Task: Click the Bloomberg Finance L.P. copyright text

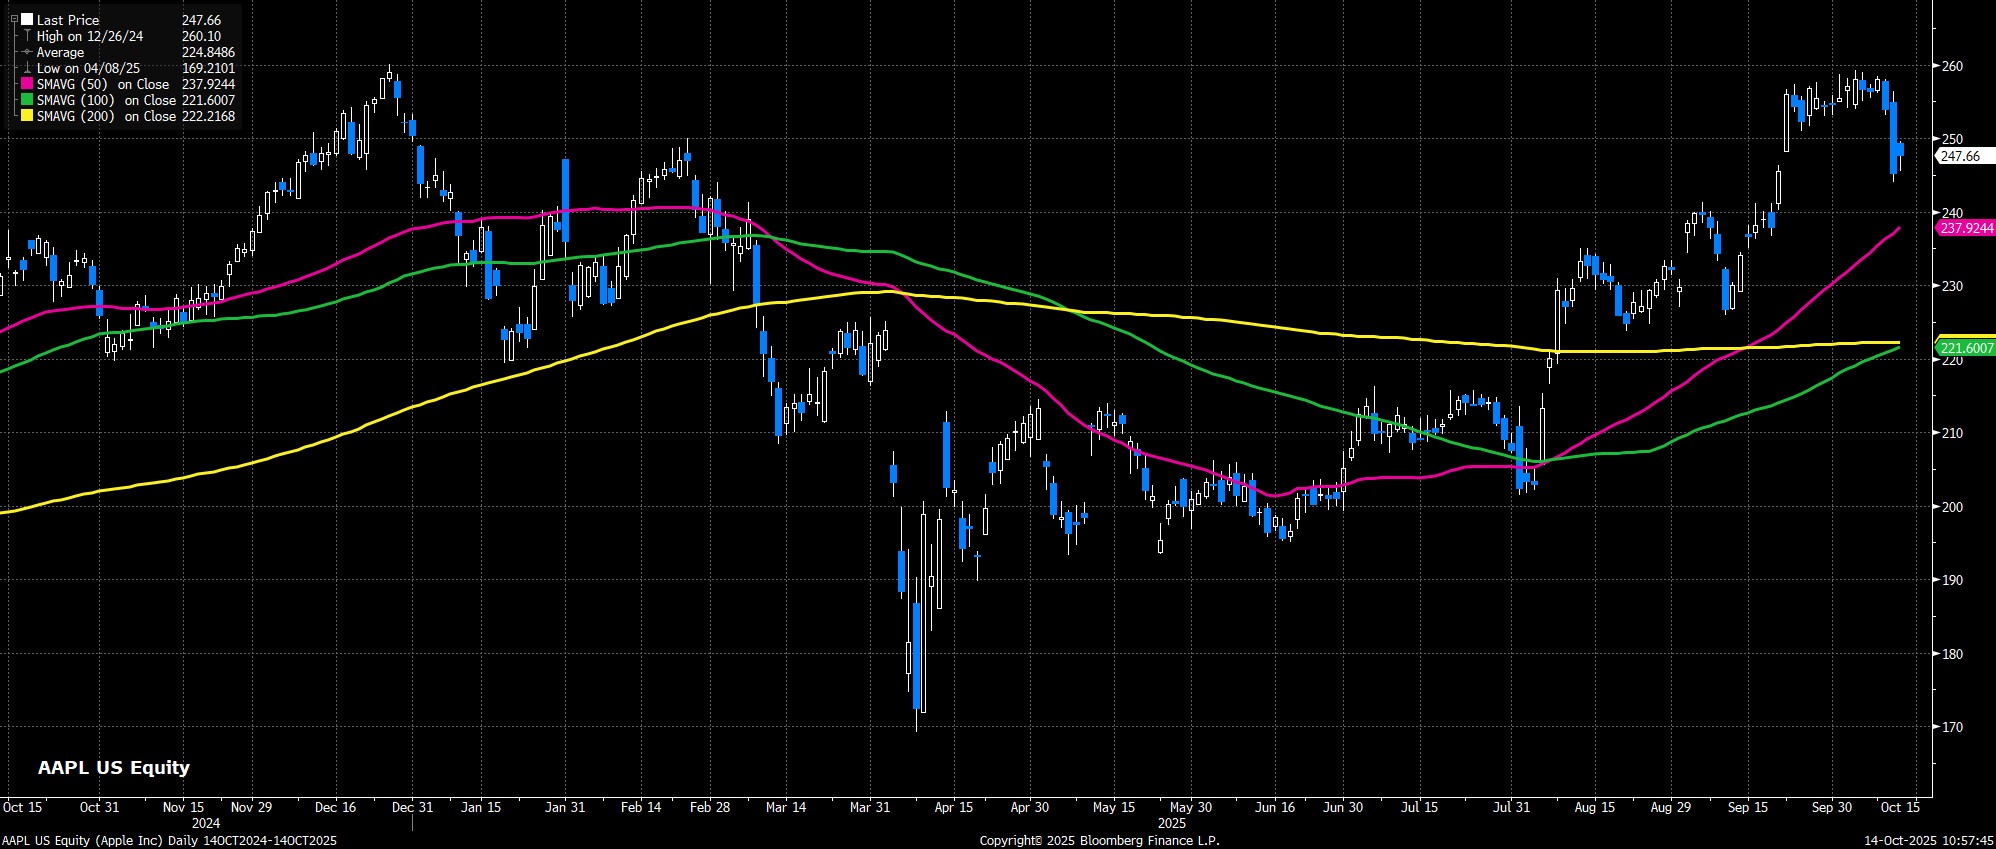Action: pyautogui.click(x=1099, y=841)
